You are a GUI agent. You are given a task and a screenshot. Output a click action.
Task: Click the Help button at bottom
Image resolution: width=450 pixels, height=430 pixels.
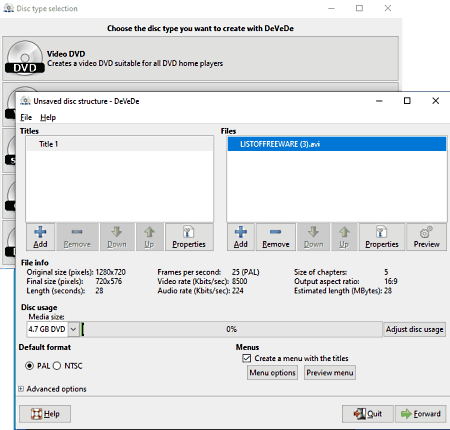point(45,414)
